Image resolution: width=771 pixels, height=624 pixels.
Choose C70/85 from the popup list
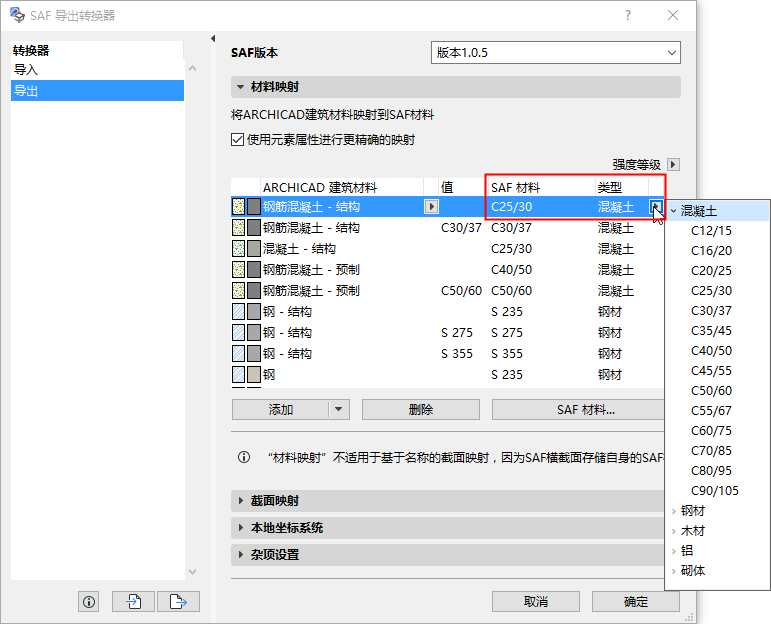(712, 451)
